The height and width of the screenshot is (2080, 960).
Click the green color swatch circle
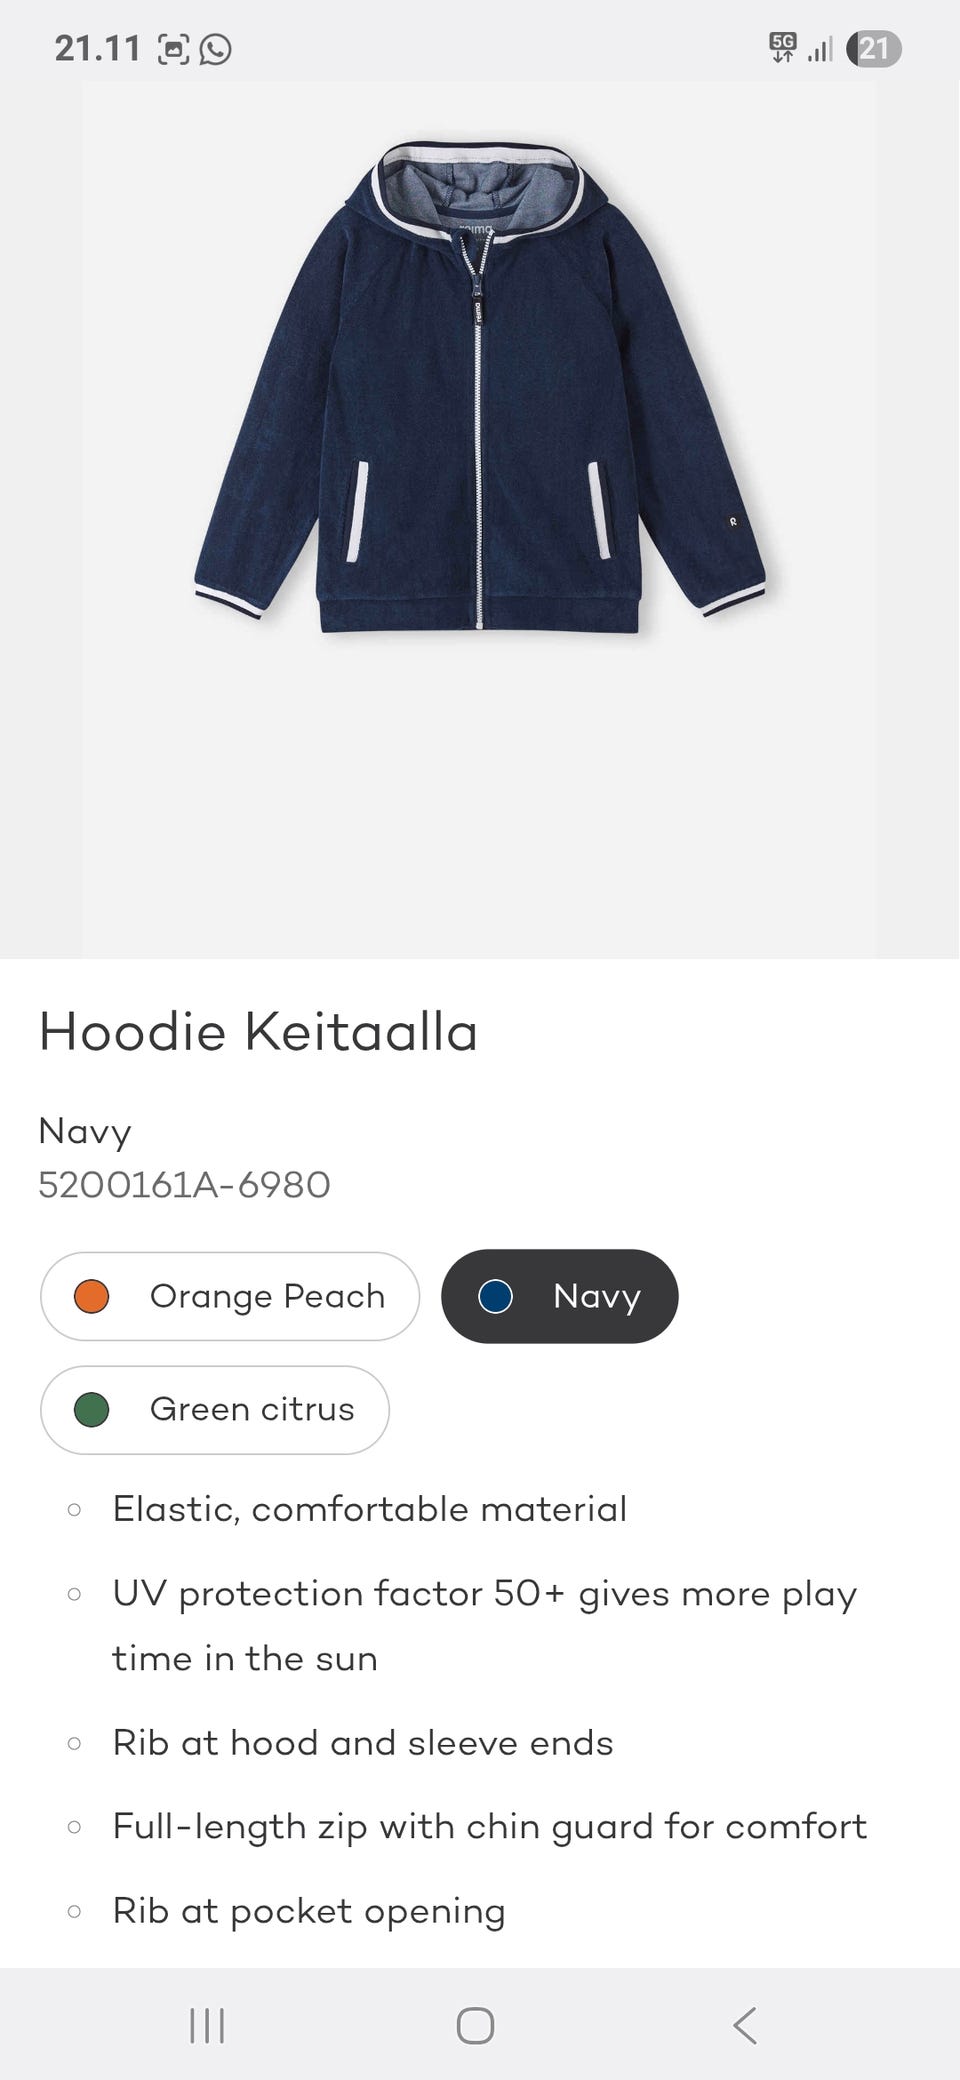click(92, 1410)
